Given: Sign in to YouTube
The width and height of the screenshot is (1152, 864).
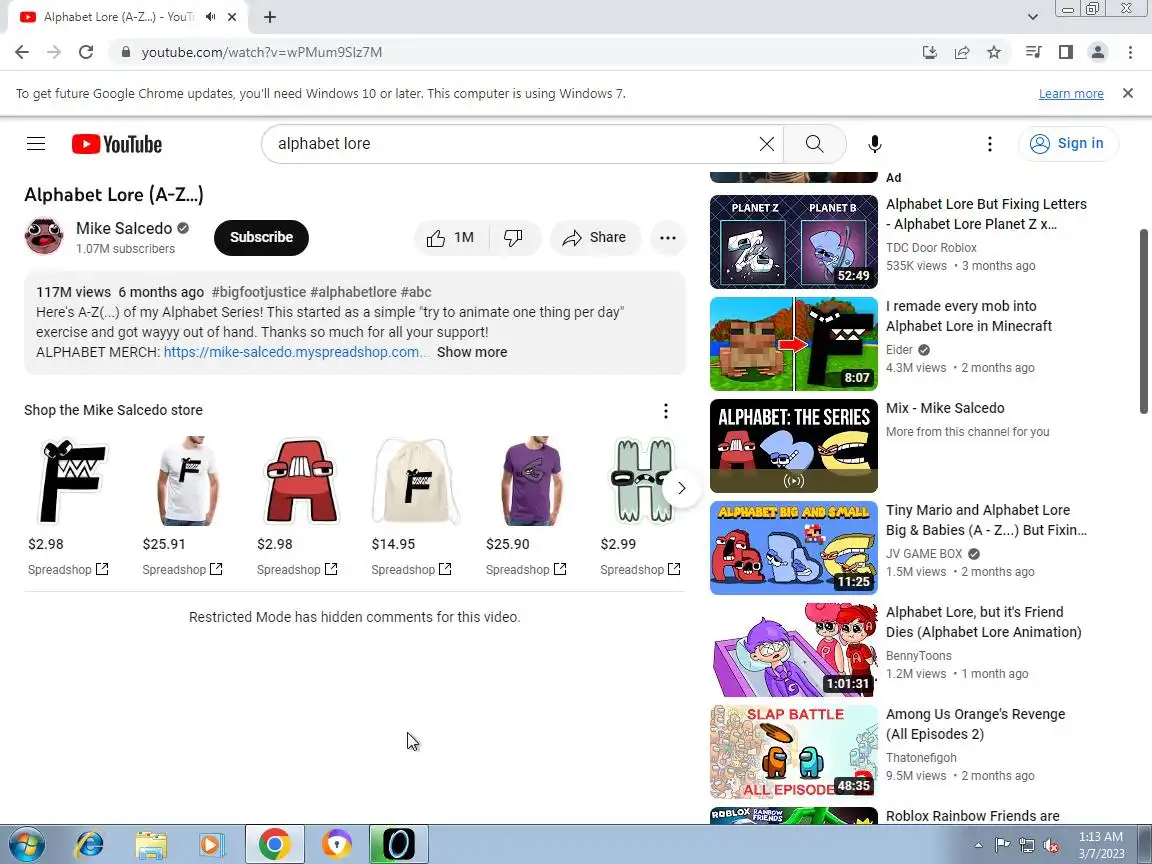Looking at the screenshot, I should pos(1068,143).
